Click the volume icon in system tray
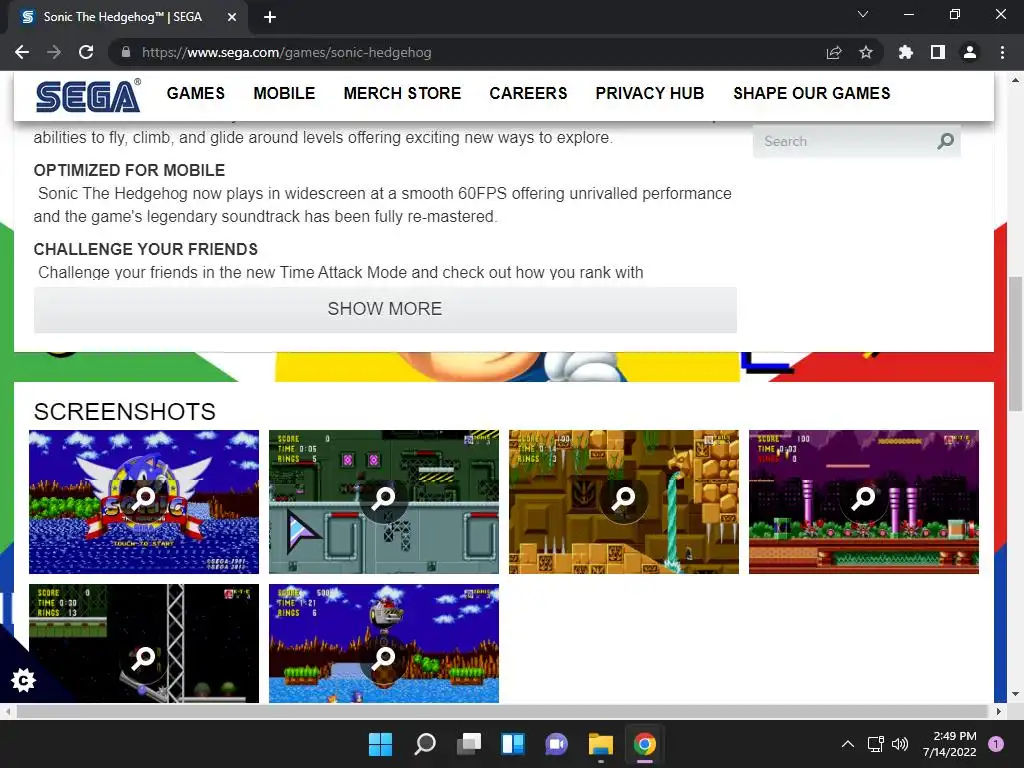This screenshot has height=768, width=1024. [x=900, y=744]
